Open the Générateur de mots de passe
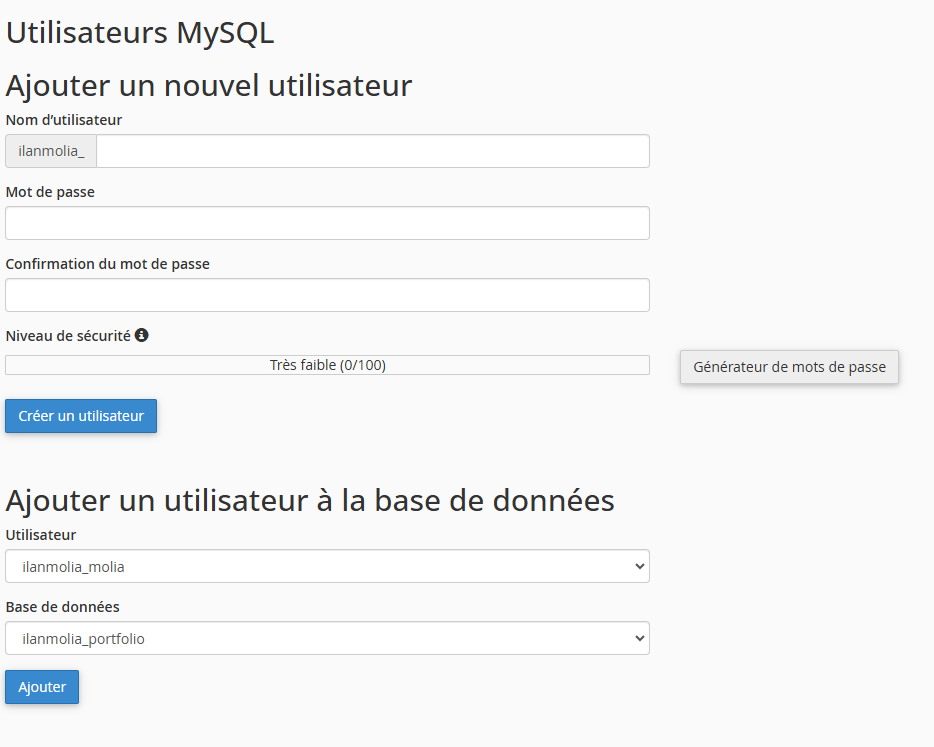This screenshot has width=934, height=747. point(789,367)
